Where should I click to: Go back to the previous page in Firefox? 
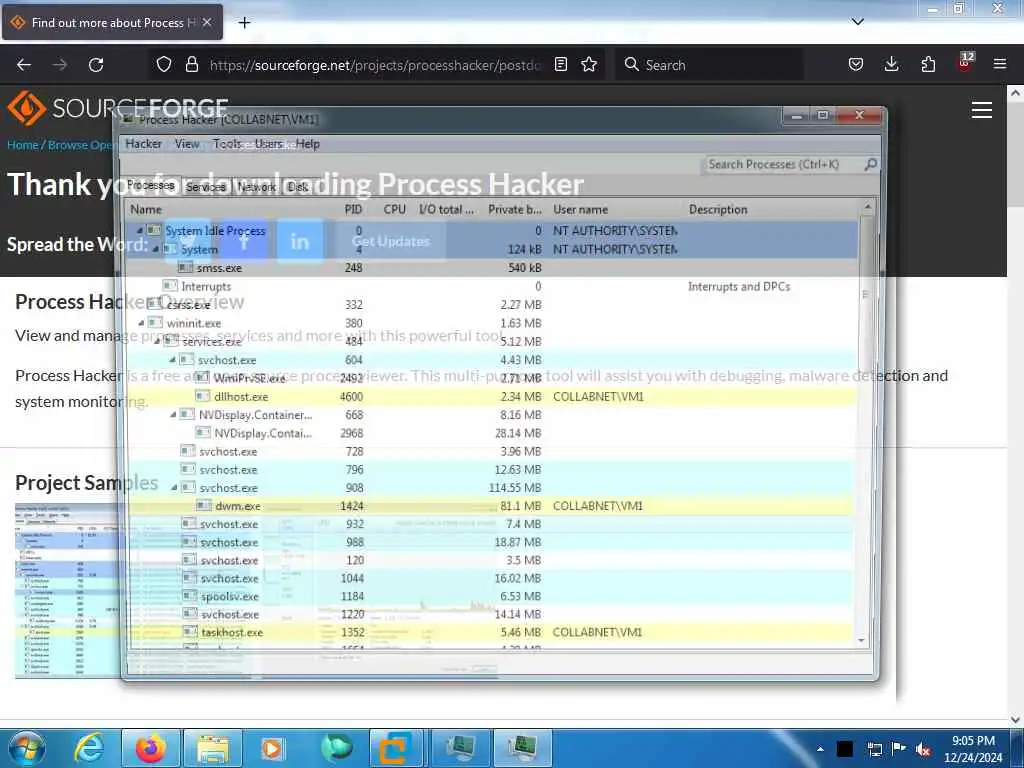click(24, 65)
